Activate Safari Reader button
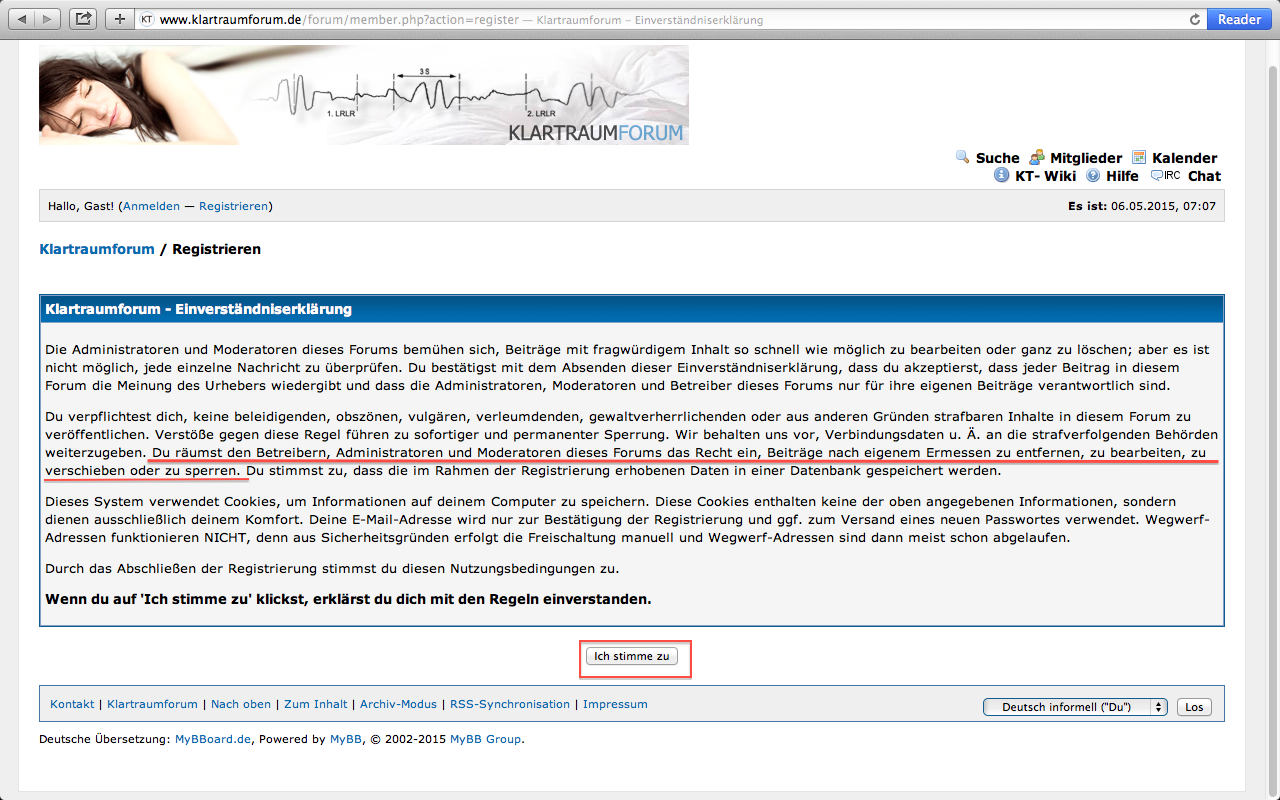Image resolution: width=1280 pixels, height=800 pixels. [1239, 19]
